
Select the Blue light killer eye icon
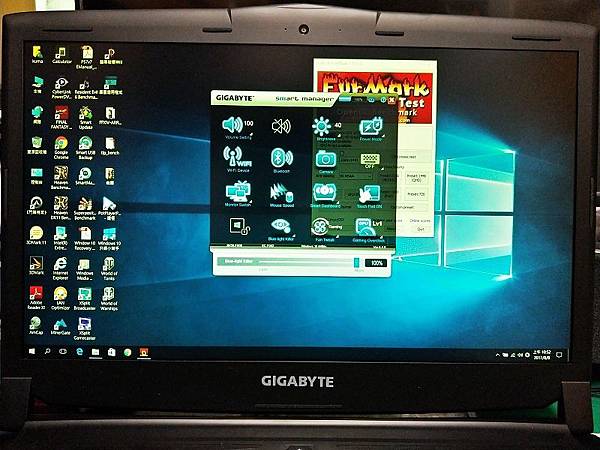coord(282,229)
